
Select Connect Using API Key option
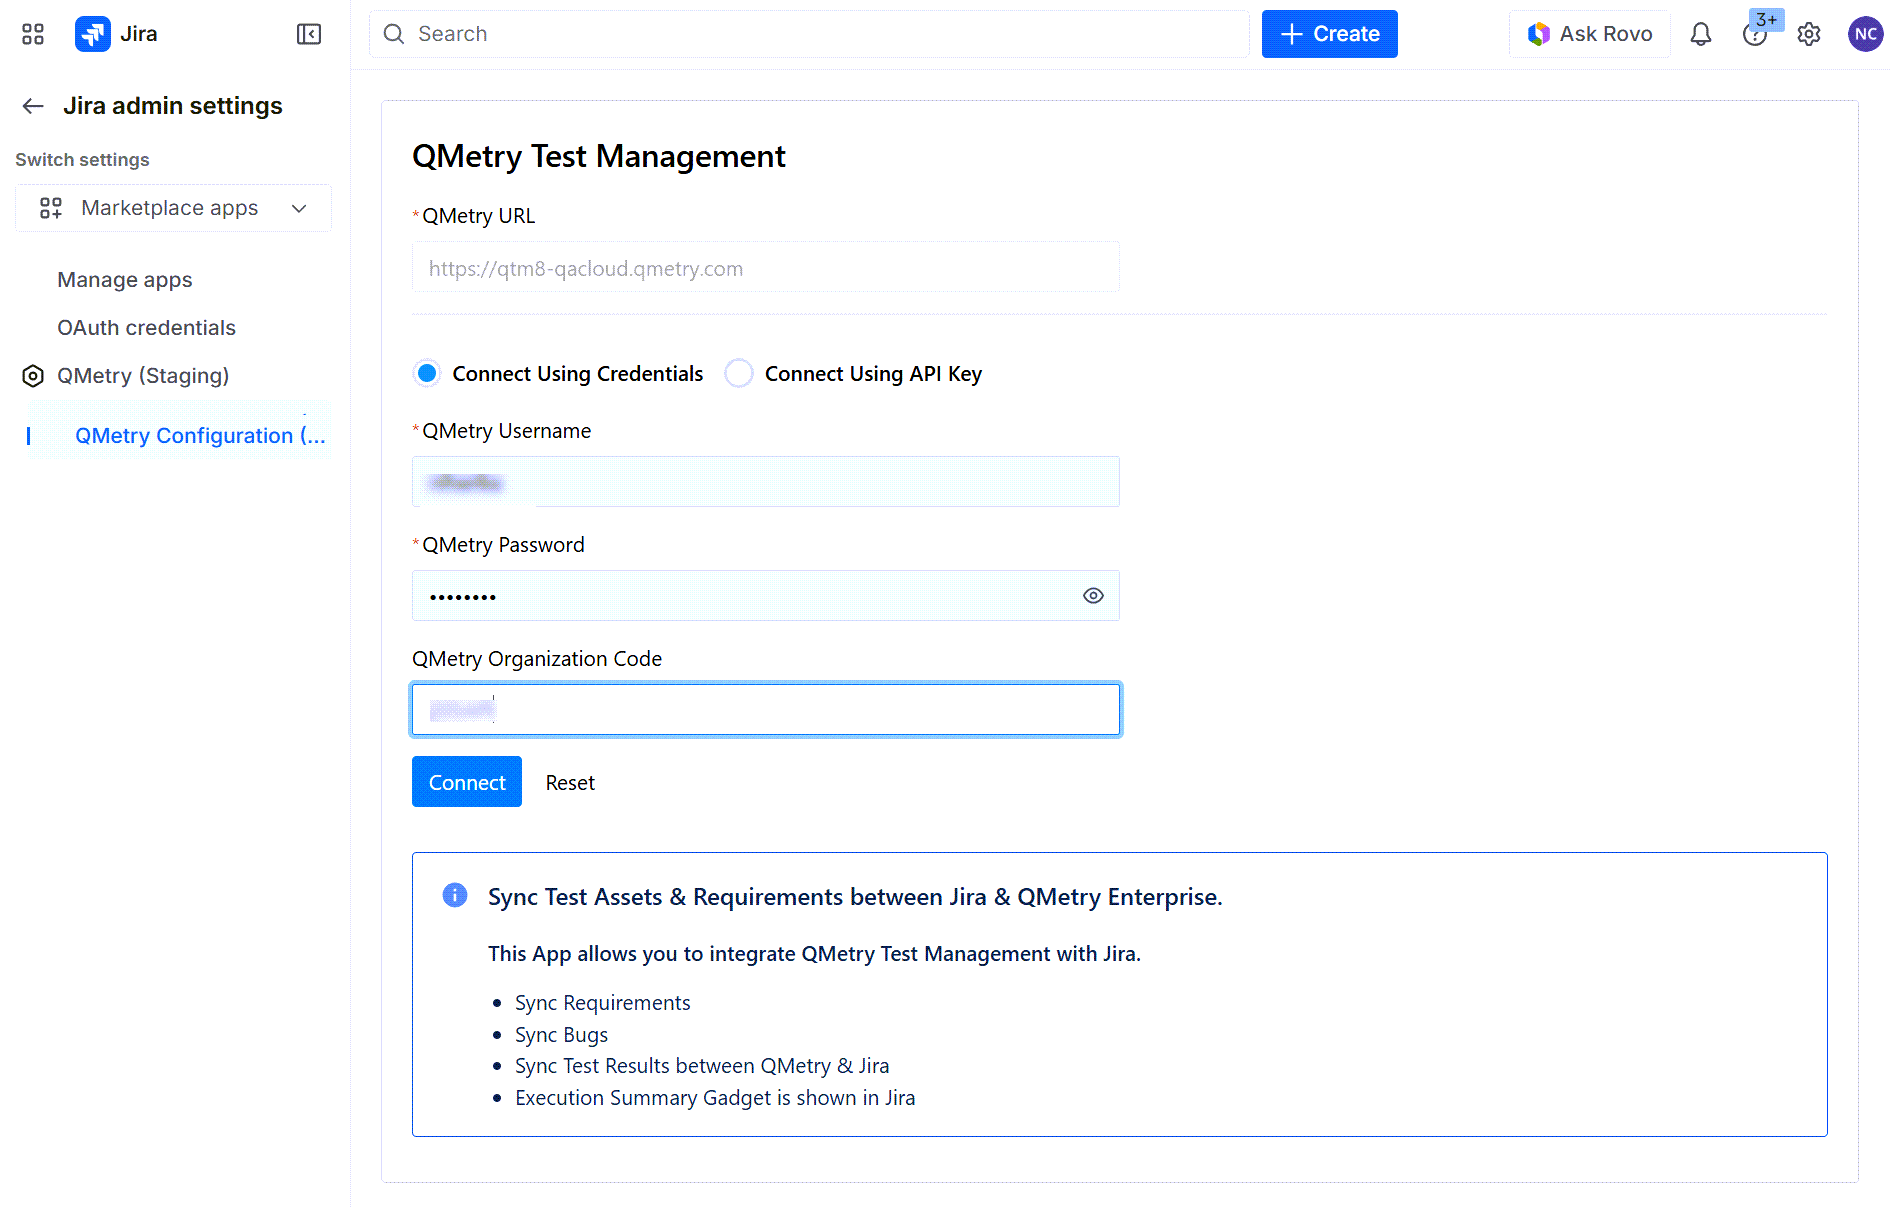point(739,374)
